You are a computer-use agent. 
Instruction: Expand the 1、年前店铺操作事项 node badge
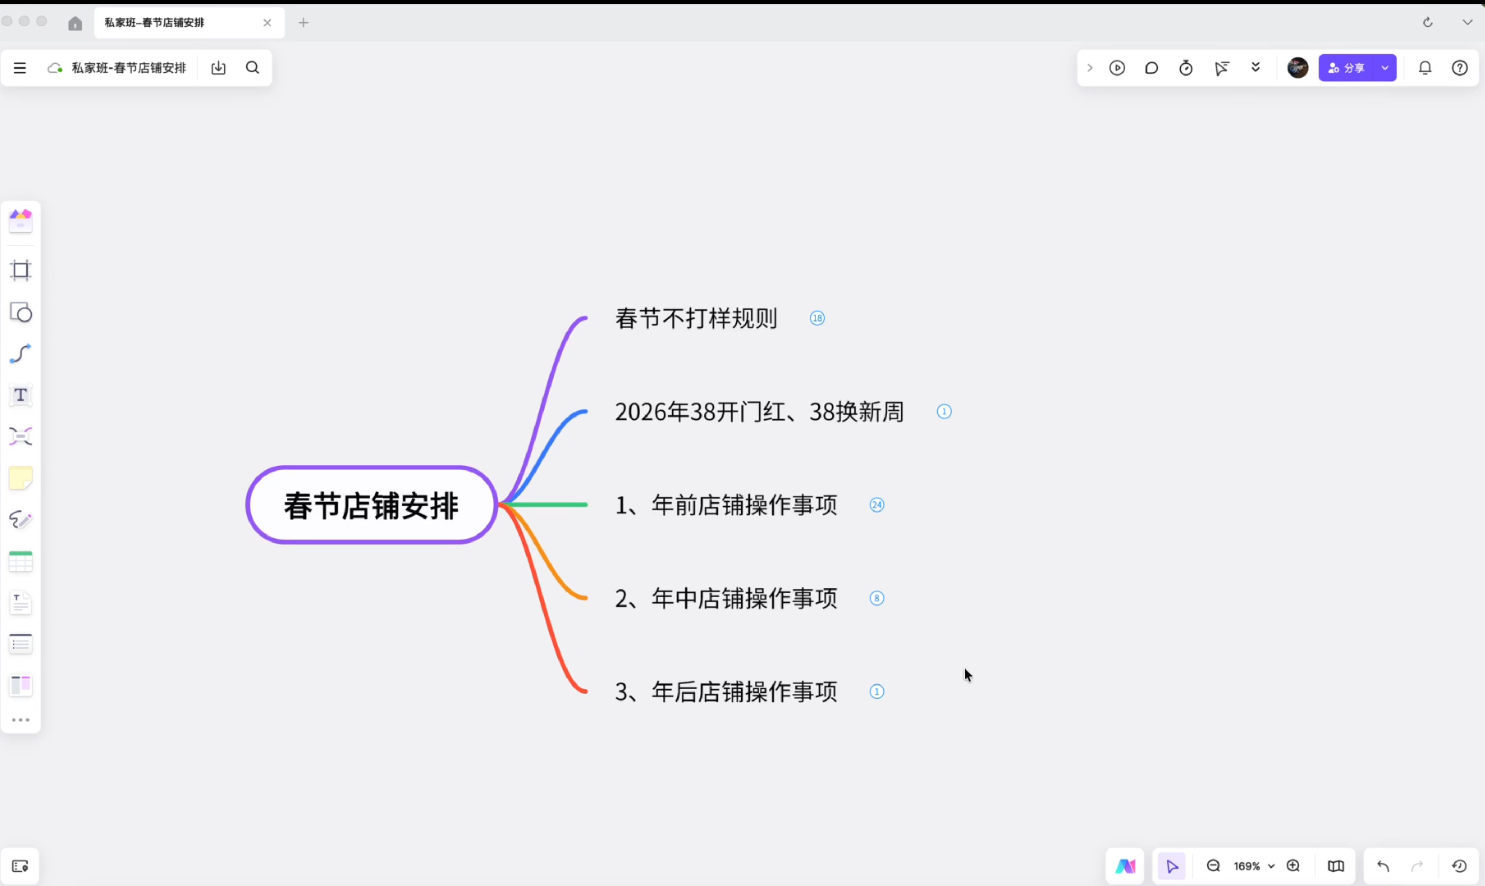[877, 505]
